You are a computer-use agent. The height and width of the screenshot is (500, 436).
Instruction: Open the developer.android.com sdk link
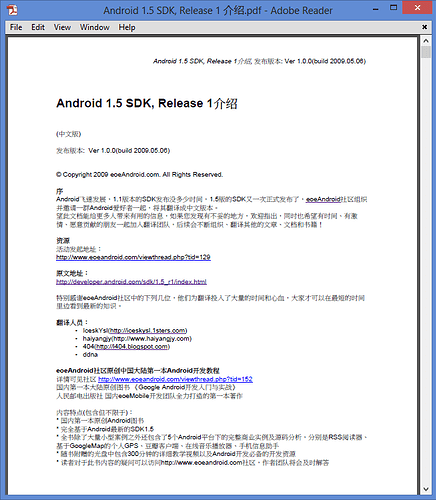click(x=131, y=282)
